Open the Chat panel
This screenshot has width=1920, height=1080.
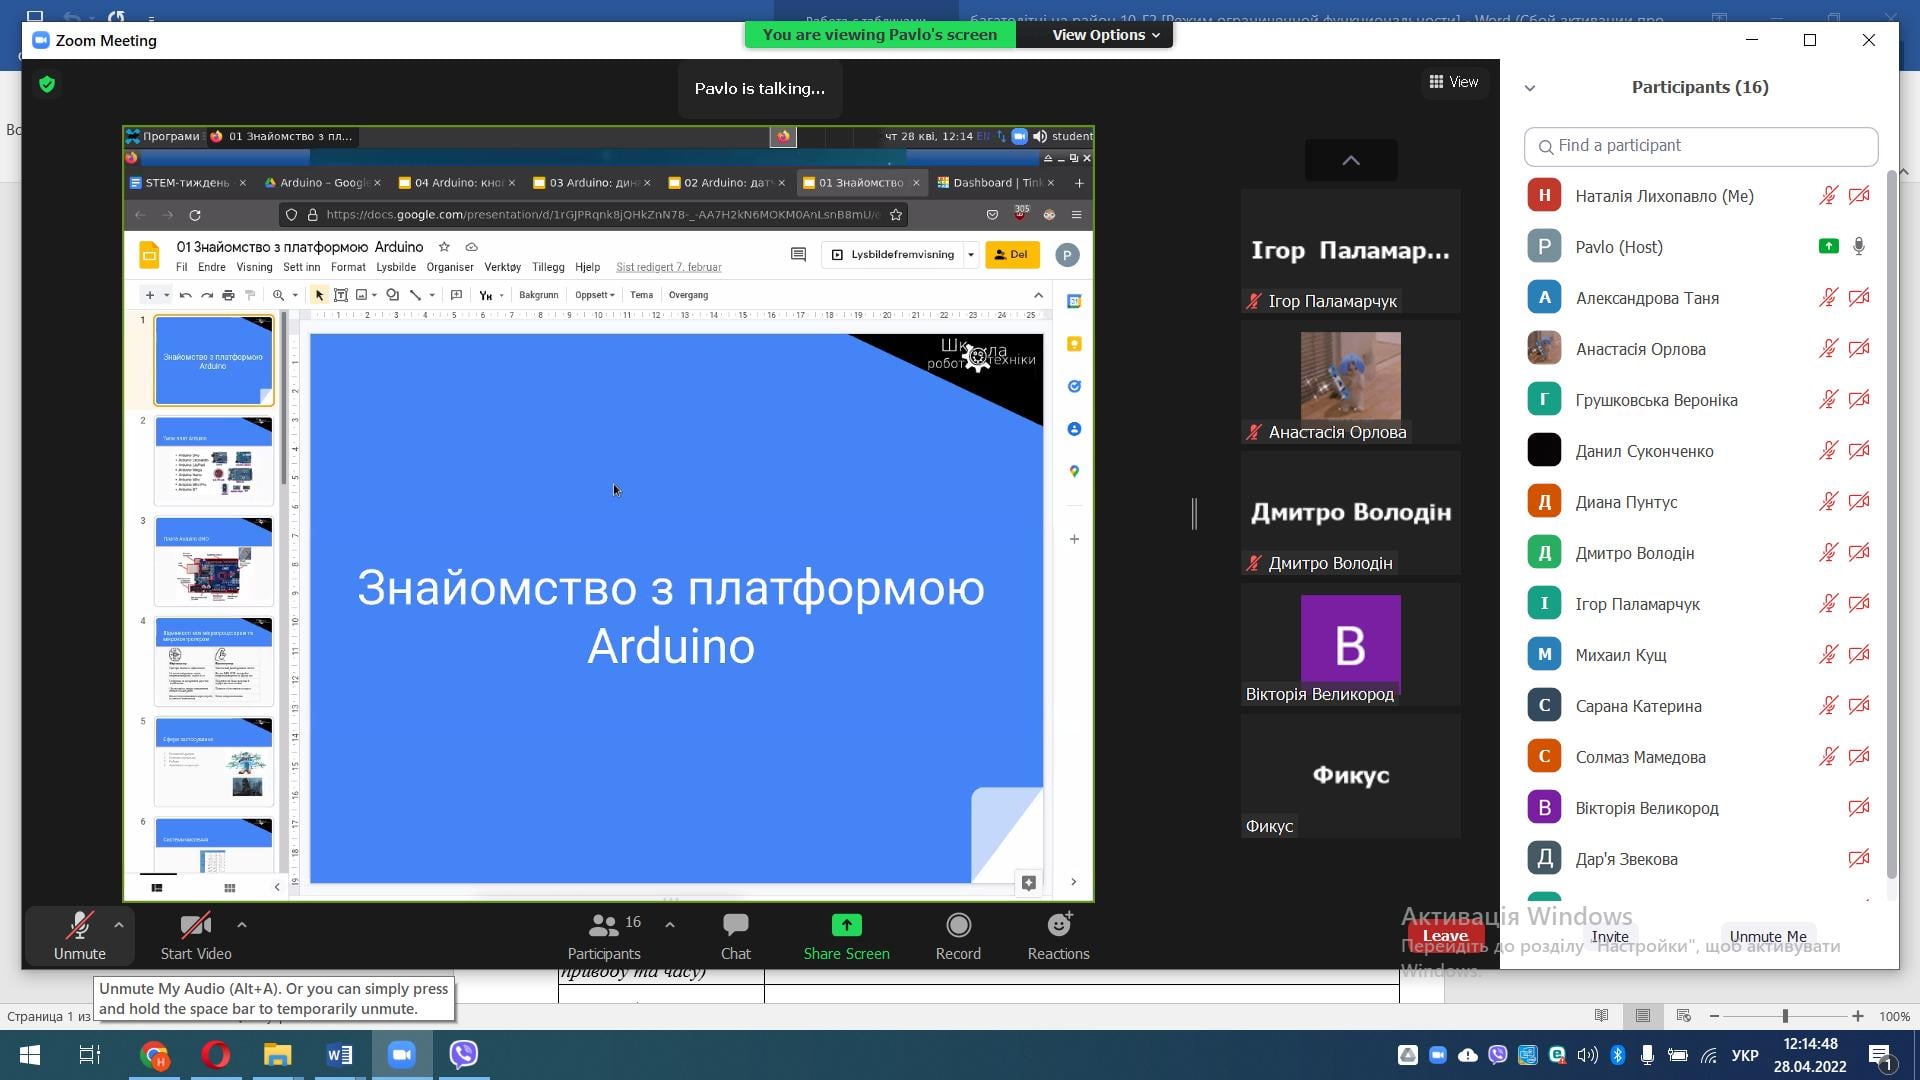point(736,936)
